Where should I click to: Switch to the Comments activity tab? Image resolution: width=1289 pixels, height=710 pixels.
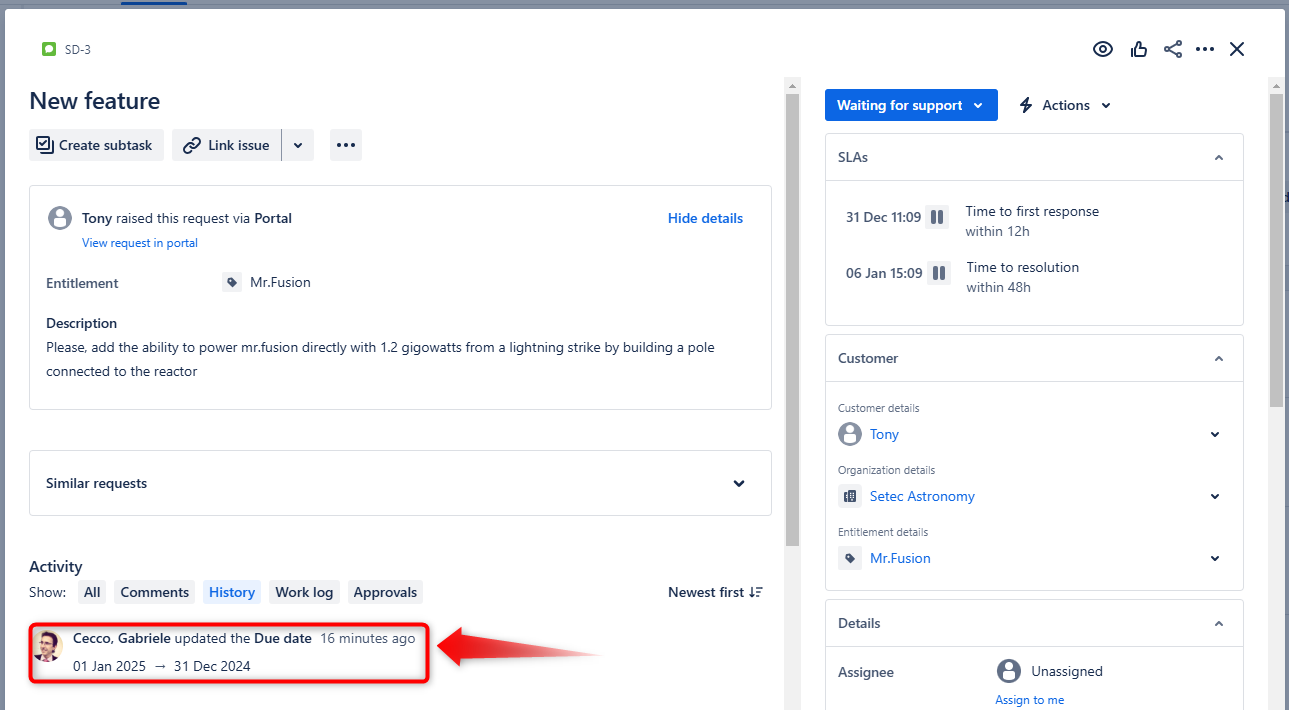155,592
